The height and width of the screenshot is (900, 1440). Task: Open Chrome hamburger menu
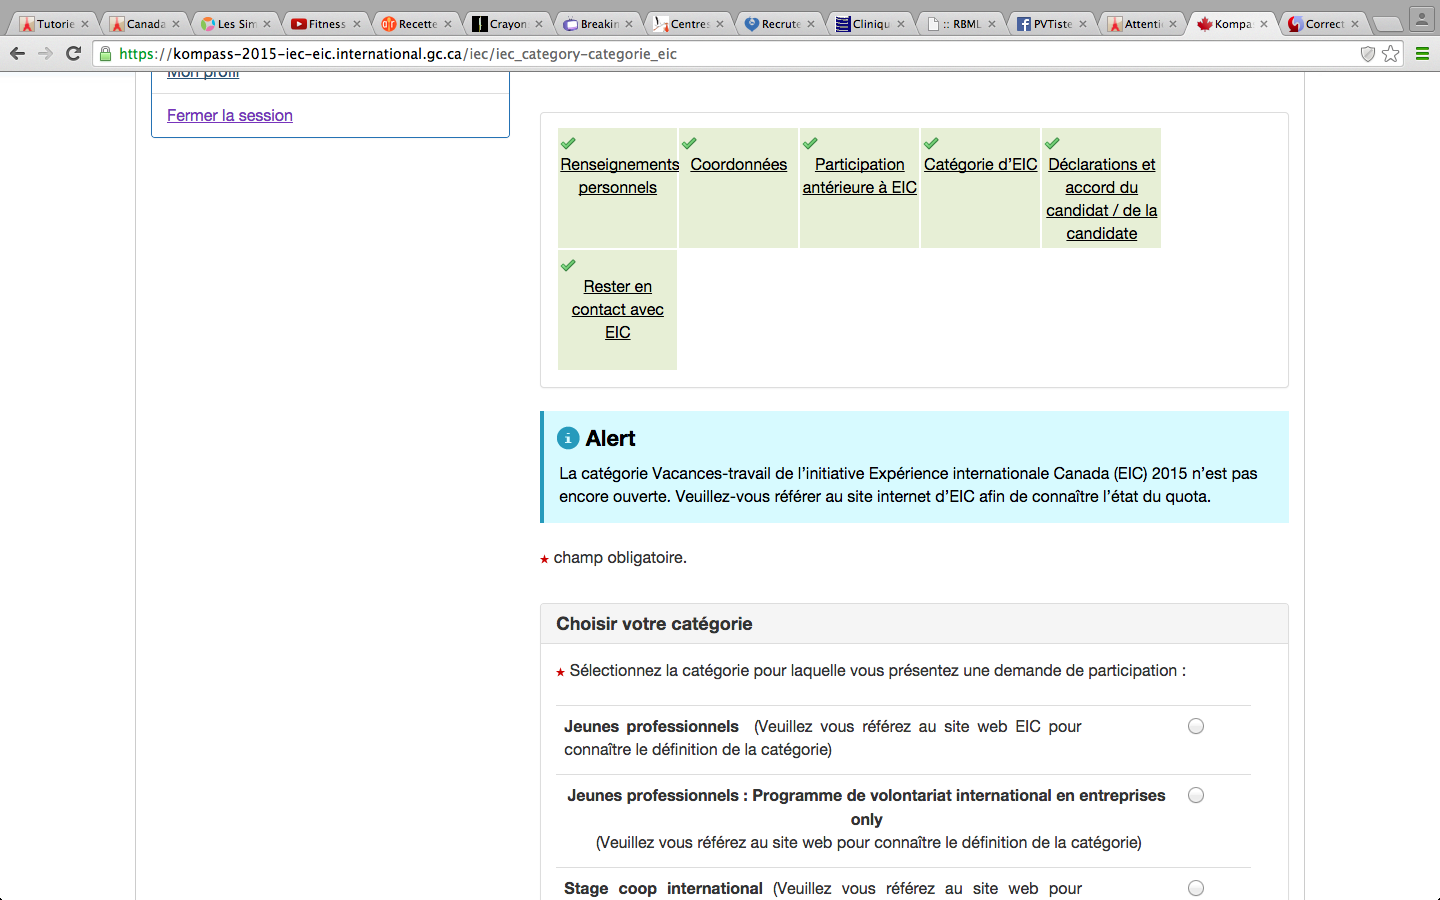[1422, 54]
